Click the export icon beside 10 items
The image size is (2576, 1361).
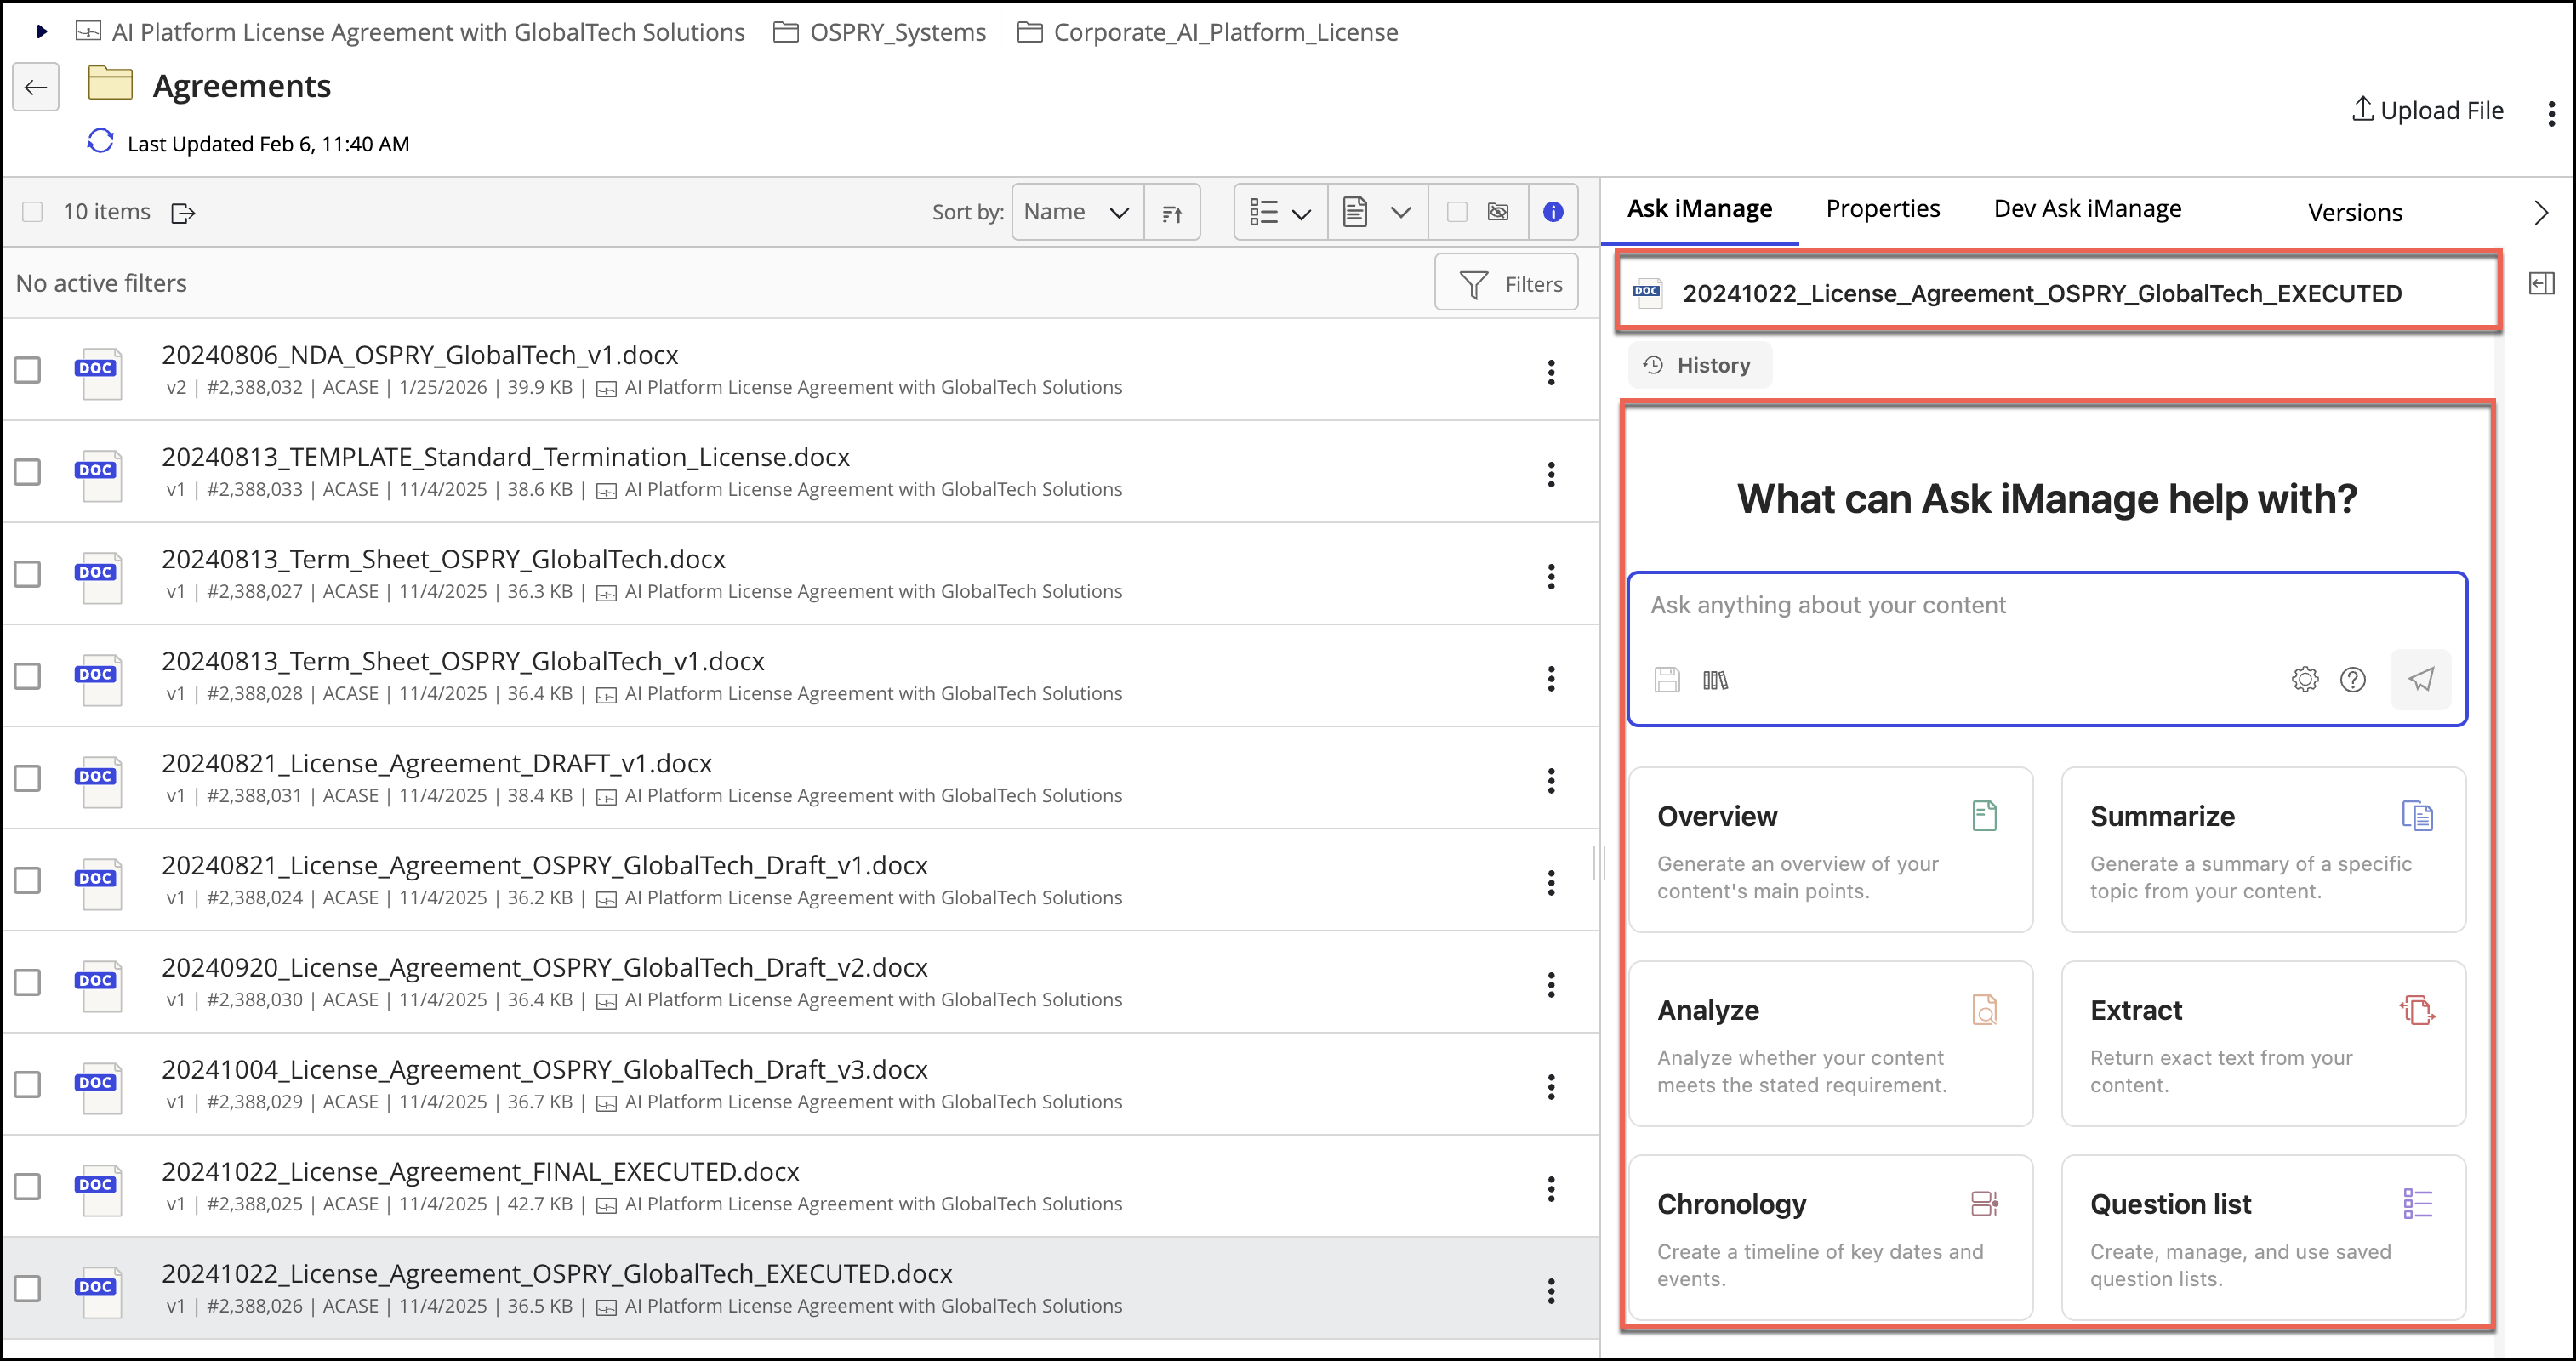[183, 213]
